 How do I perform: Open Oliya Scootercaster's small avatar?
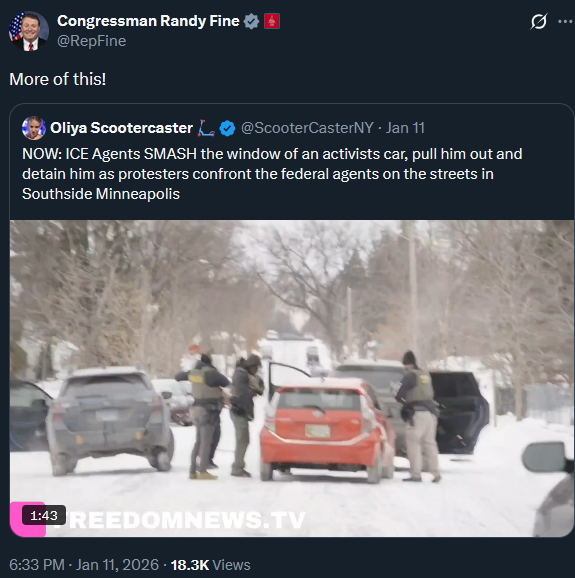click(34, 128)
